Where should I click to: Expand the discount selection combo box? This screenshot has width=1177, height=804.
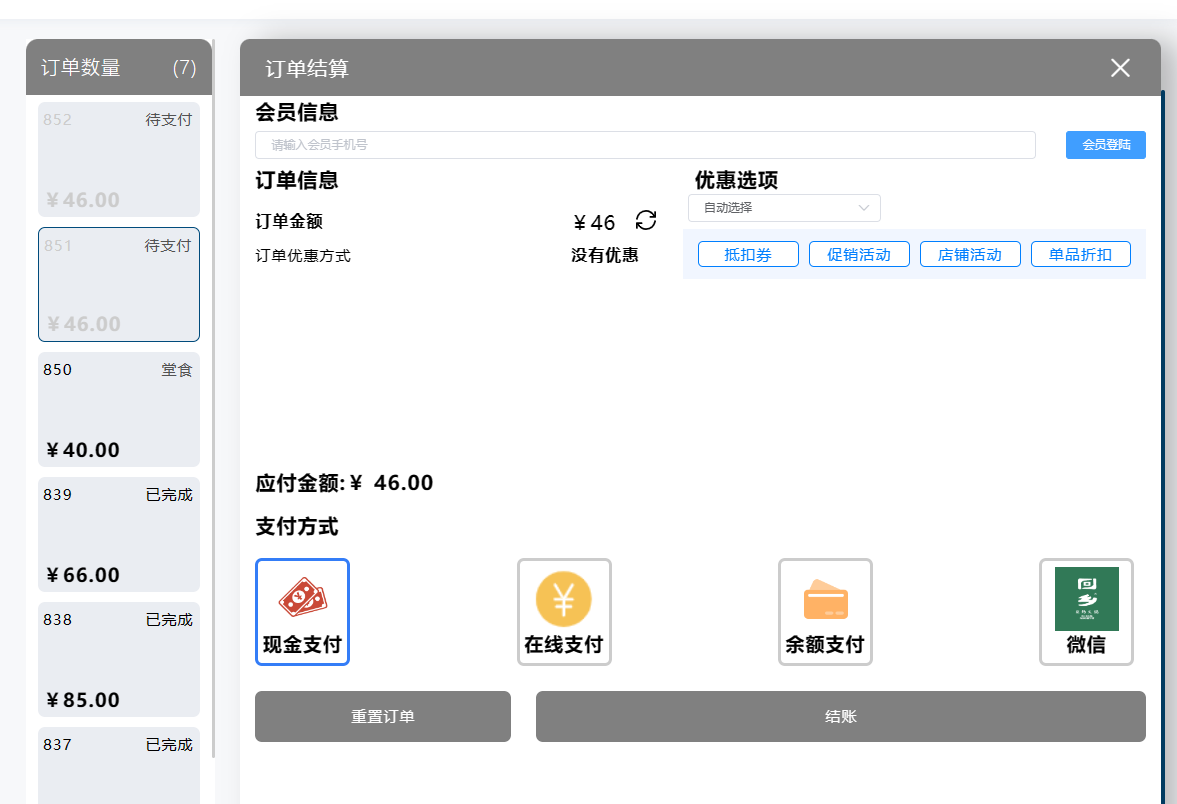pos(784,208)
